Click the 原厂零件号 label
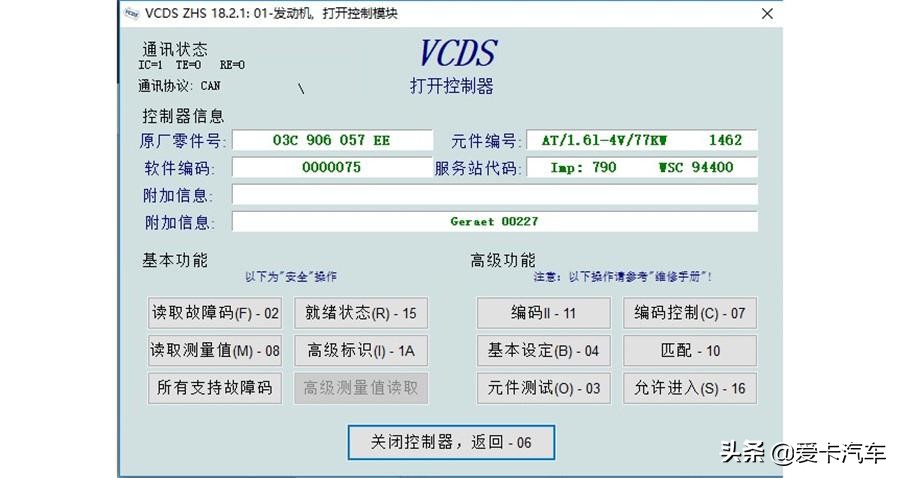This screenshot has height=478, width=900. [x=183, y=141]
